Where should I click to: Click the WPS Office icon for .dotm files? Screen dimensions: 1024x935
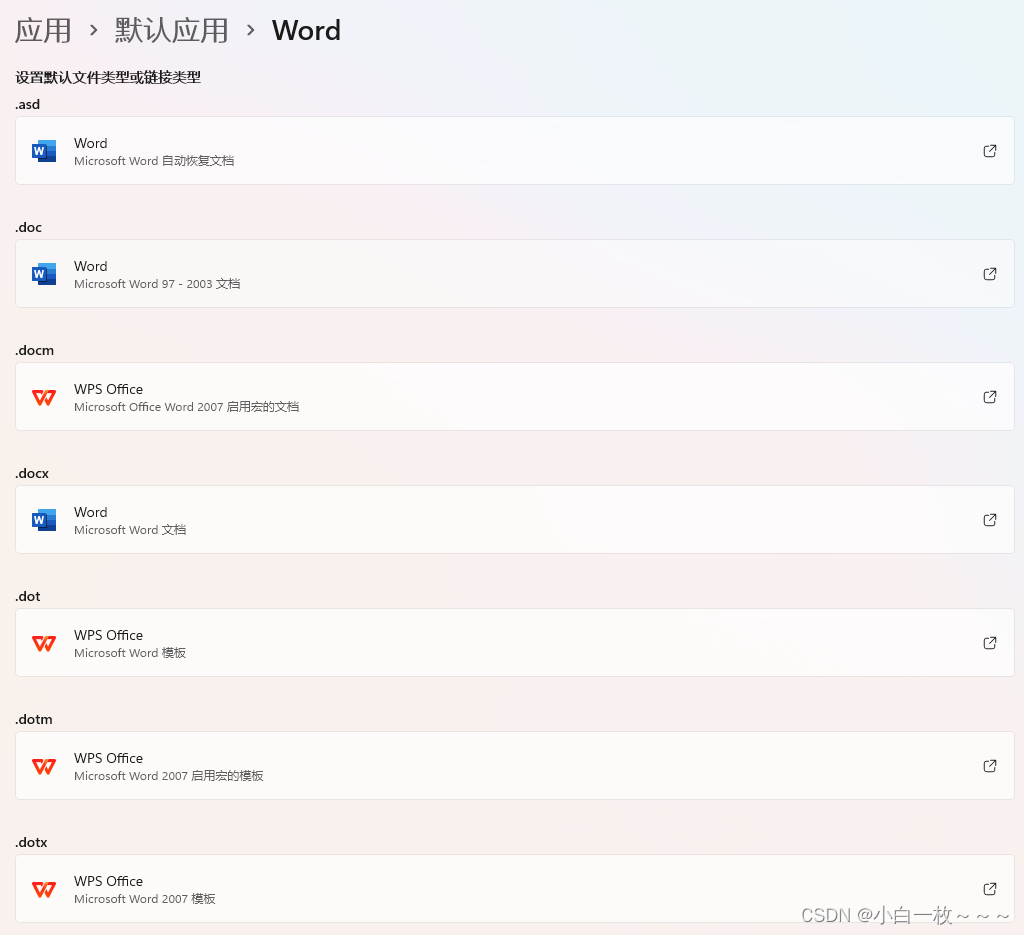pyautogui.click(x=44, y=765)
